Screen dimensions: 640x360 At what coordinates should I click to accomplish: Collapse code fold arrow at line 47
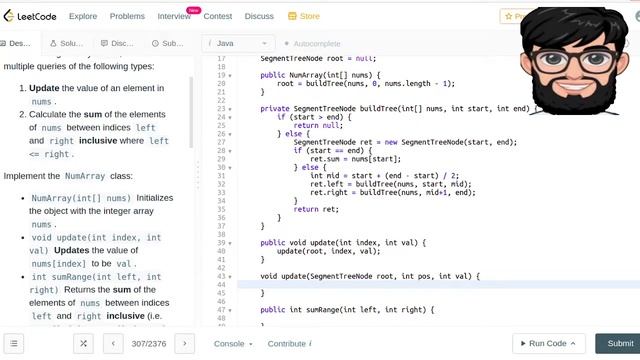pos(230,310)
